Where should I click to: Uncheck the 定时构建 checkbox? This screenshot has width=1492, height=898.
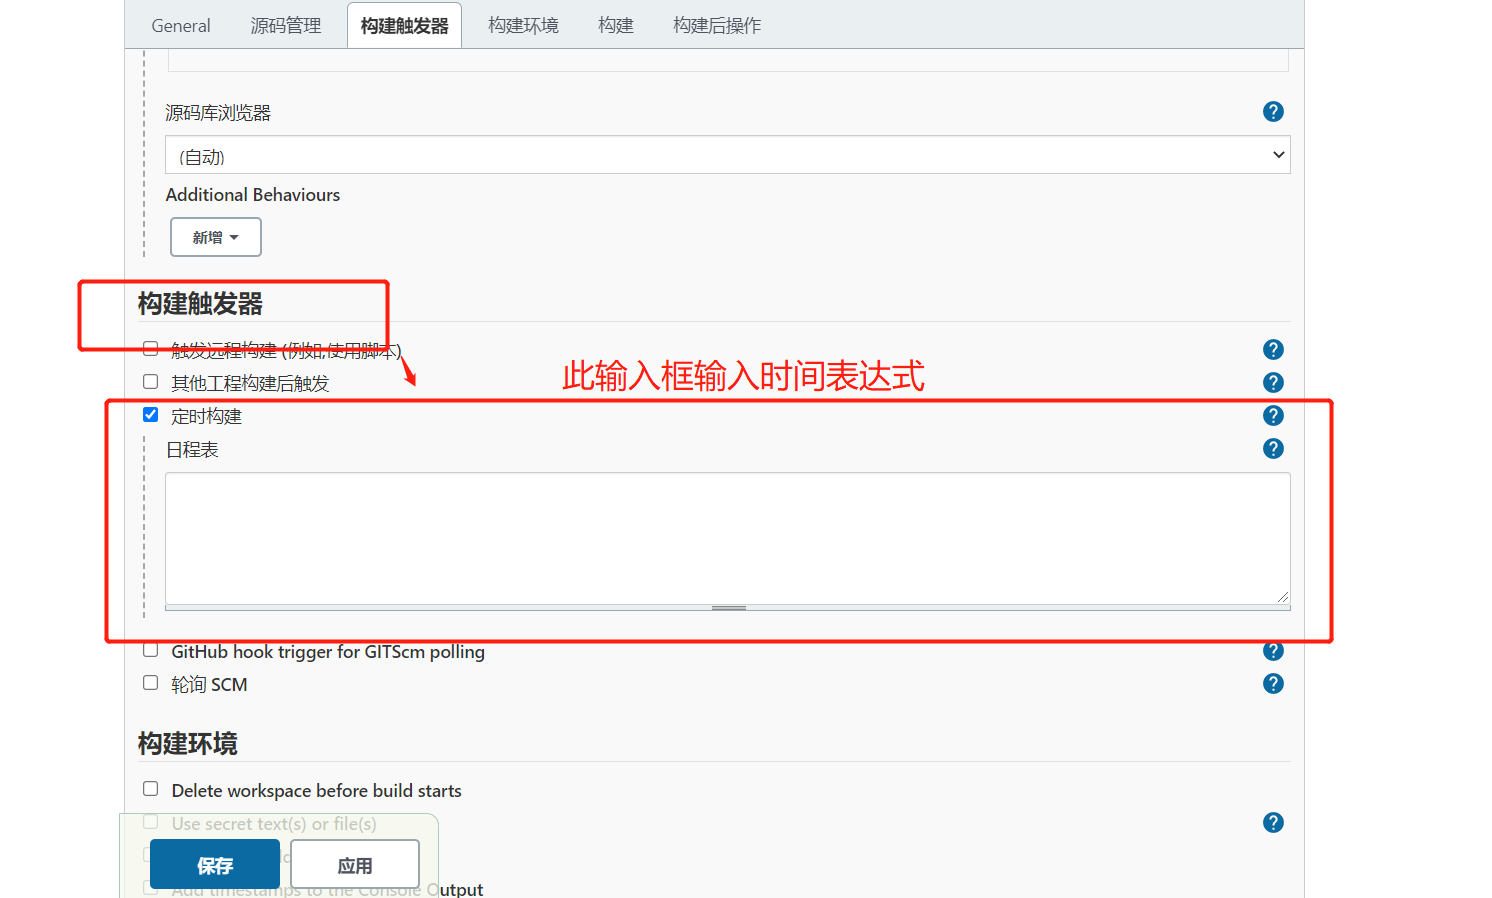(151, 415)
